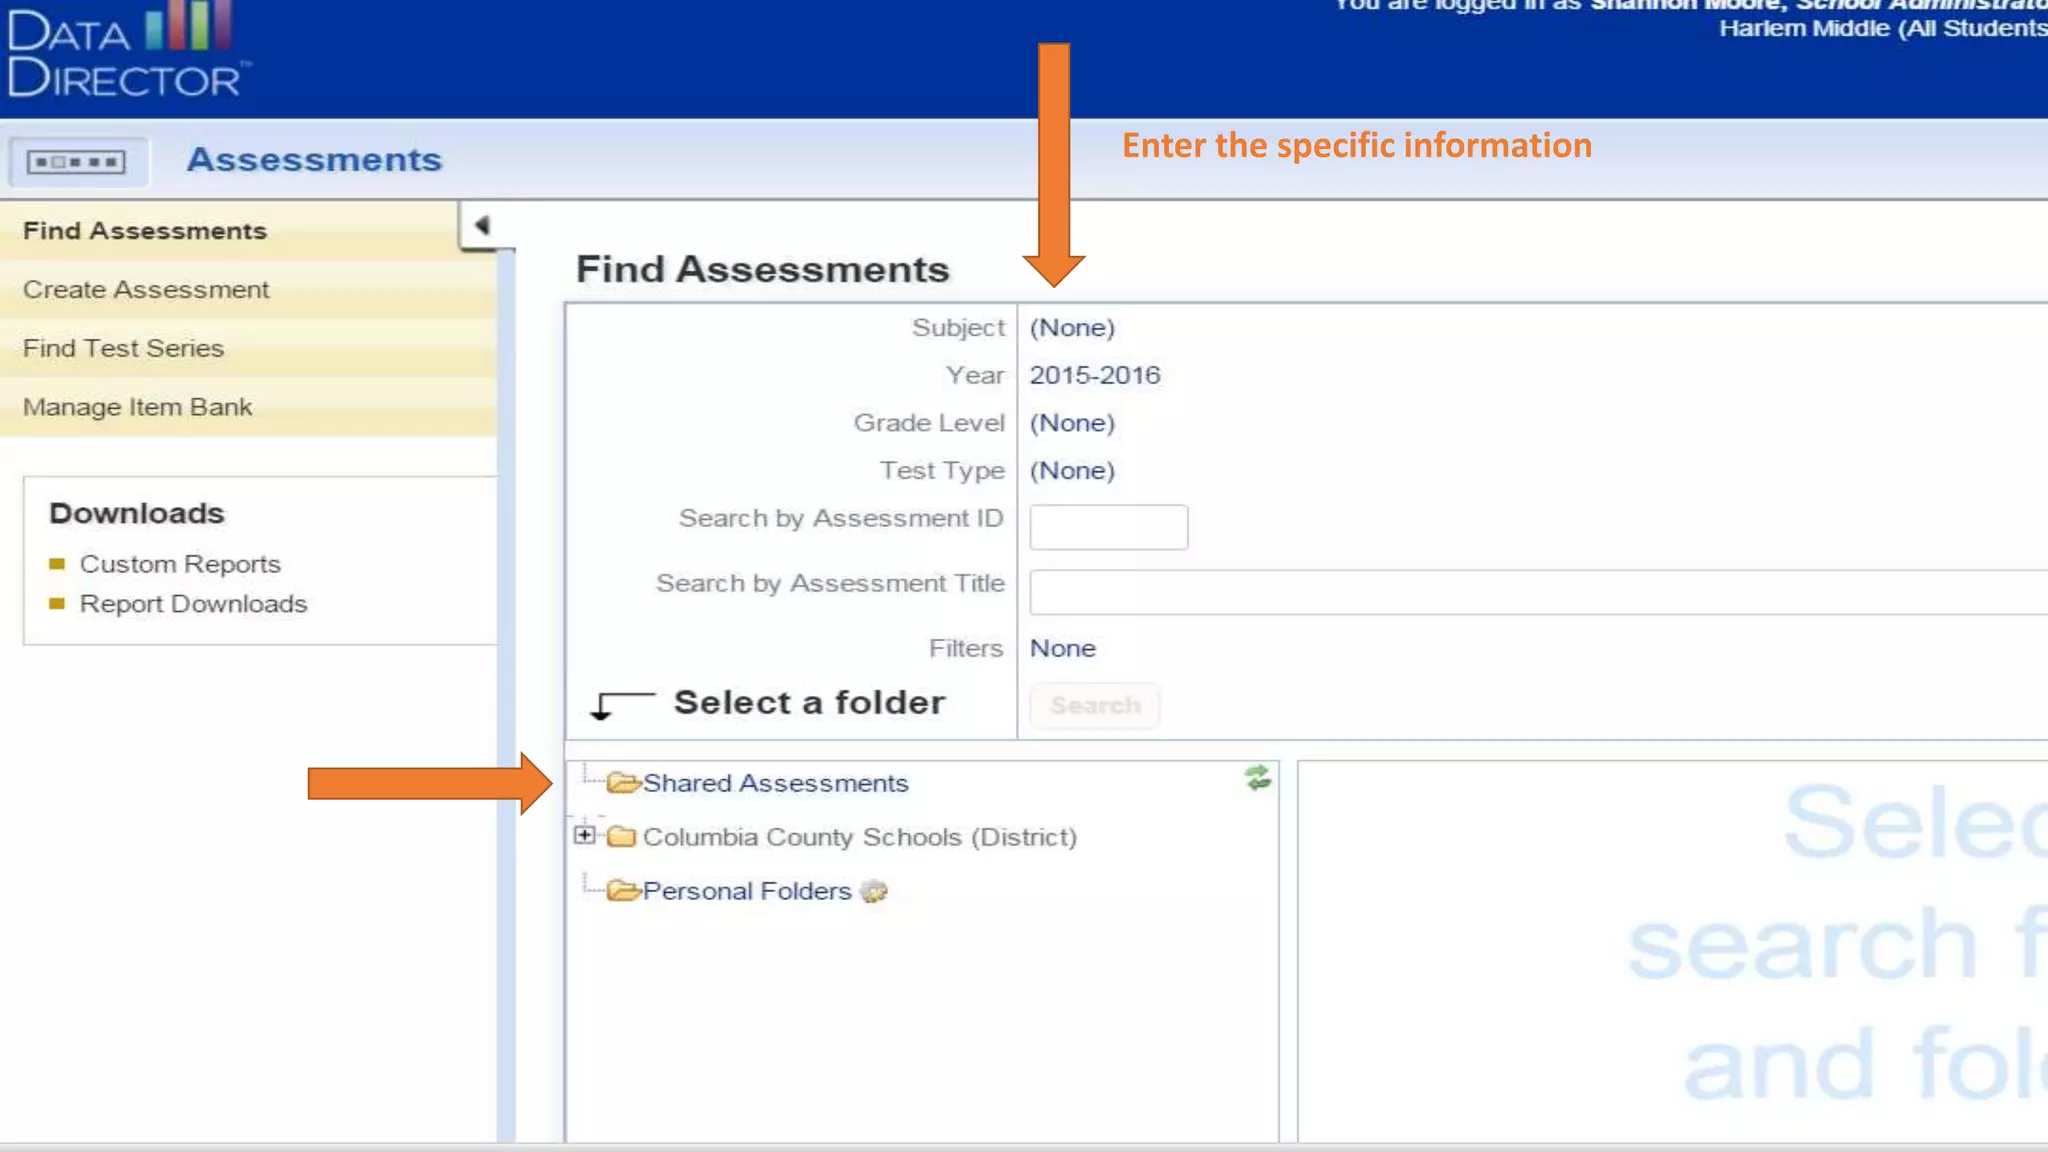
Task: Expand Columbia County Schools district tree node
Action: point(585,835)
